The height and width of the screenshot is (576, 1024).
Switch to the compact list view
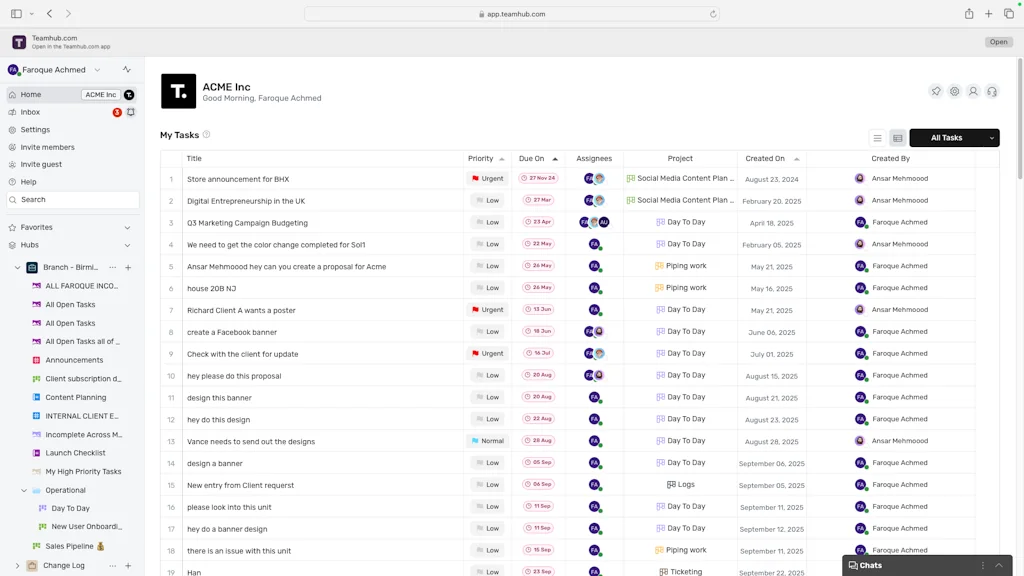[x=877, y=137]
